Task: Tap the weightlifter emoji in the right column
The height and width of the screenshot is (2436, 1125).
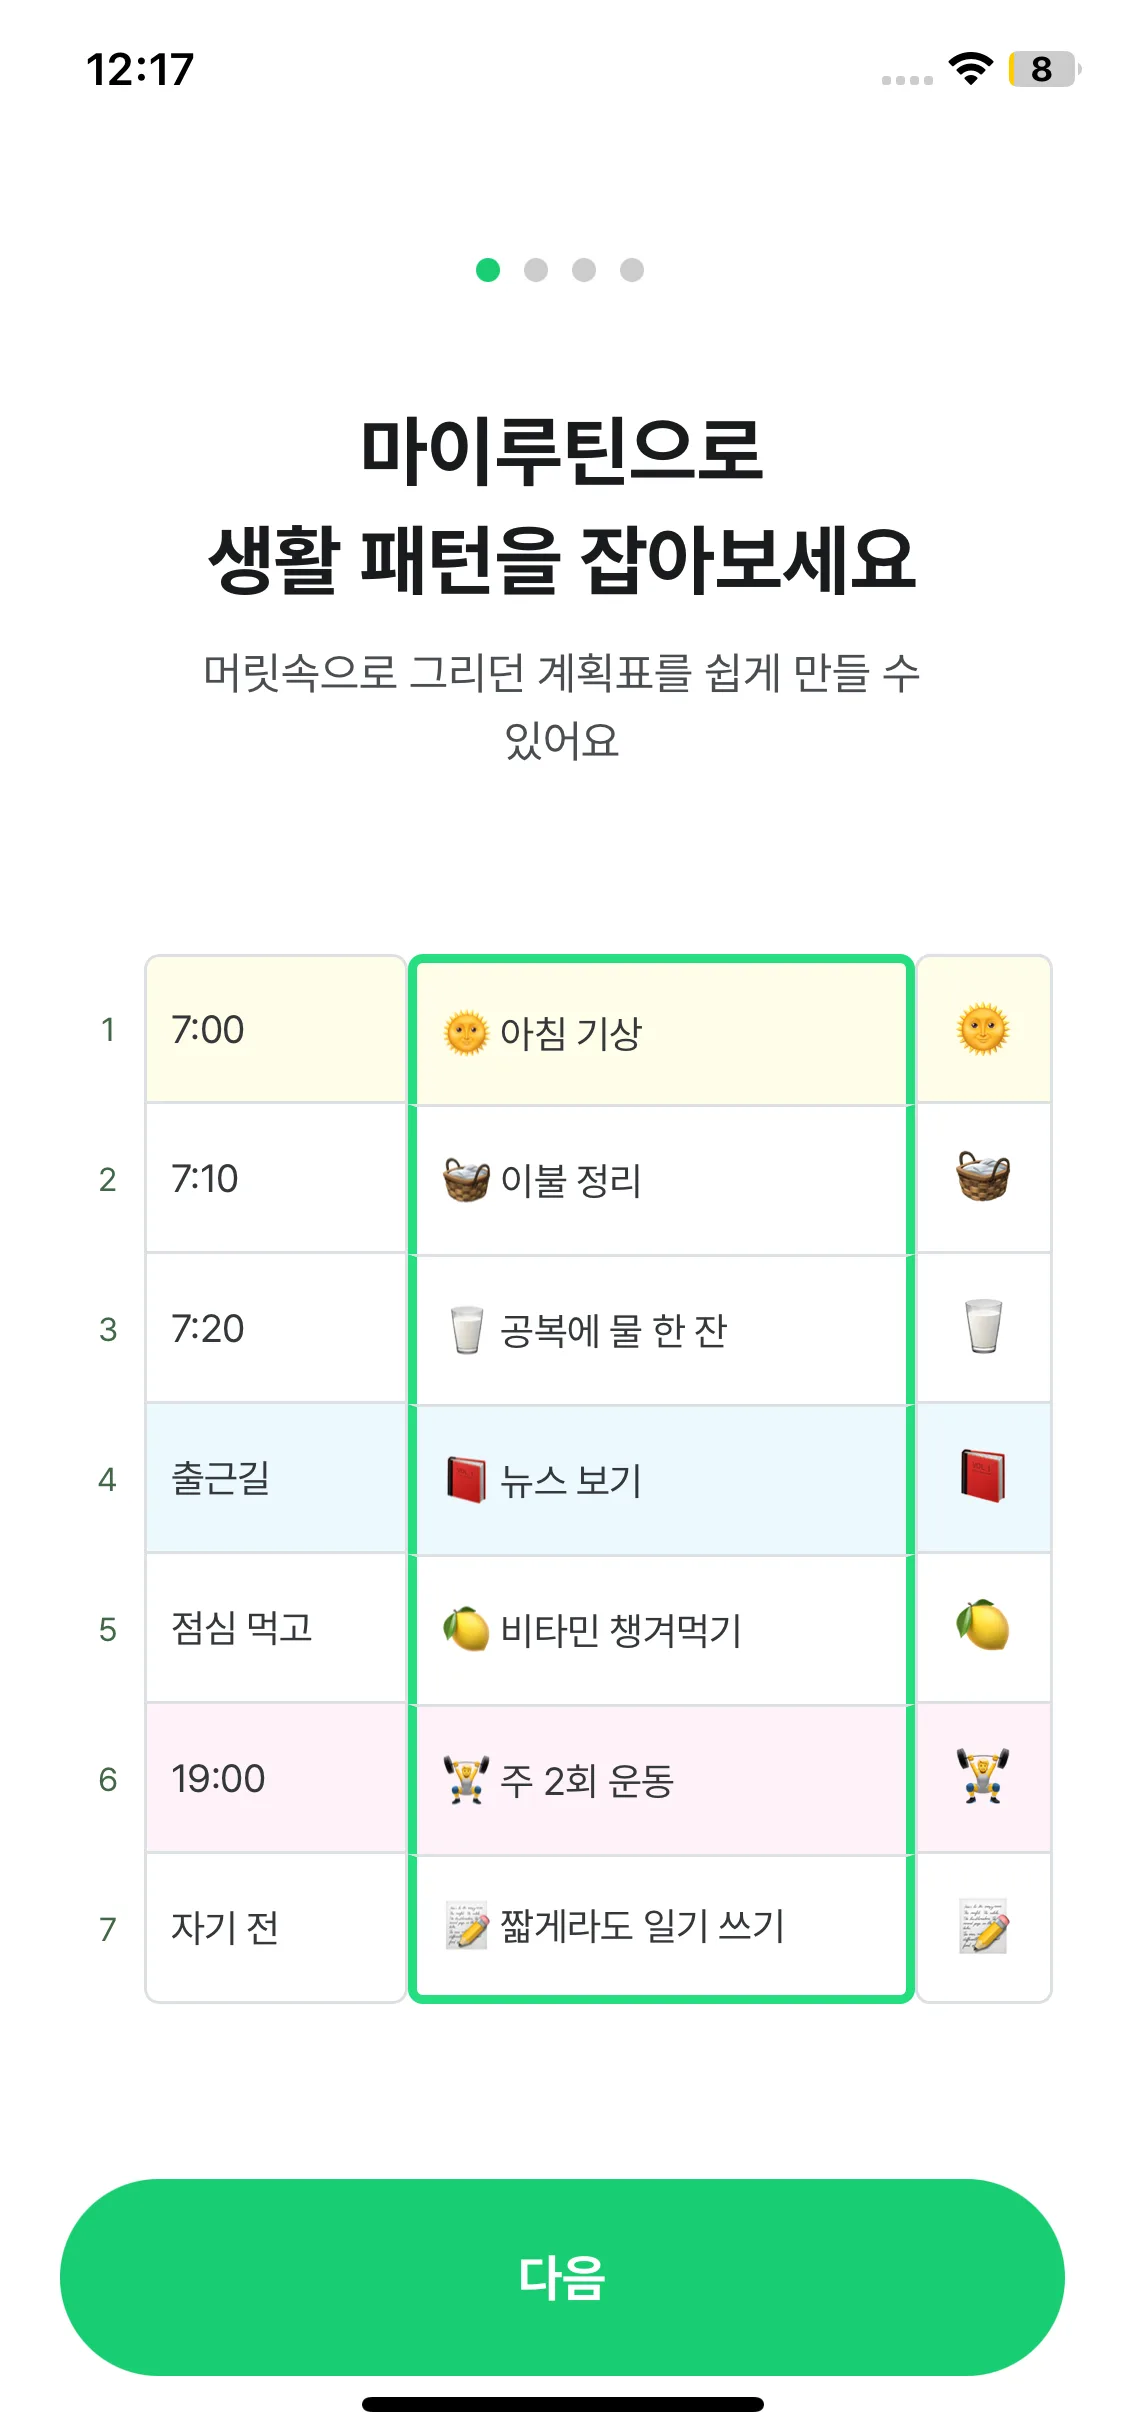Action: (x=983, y=1777)
